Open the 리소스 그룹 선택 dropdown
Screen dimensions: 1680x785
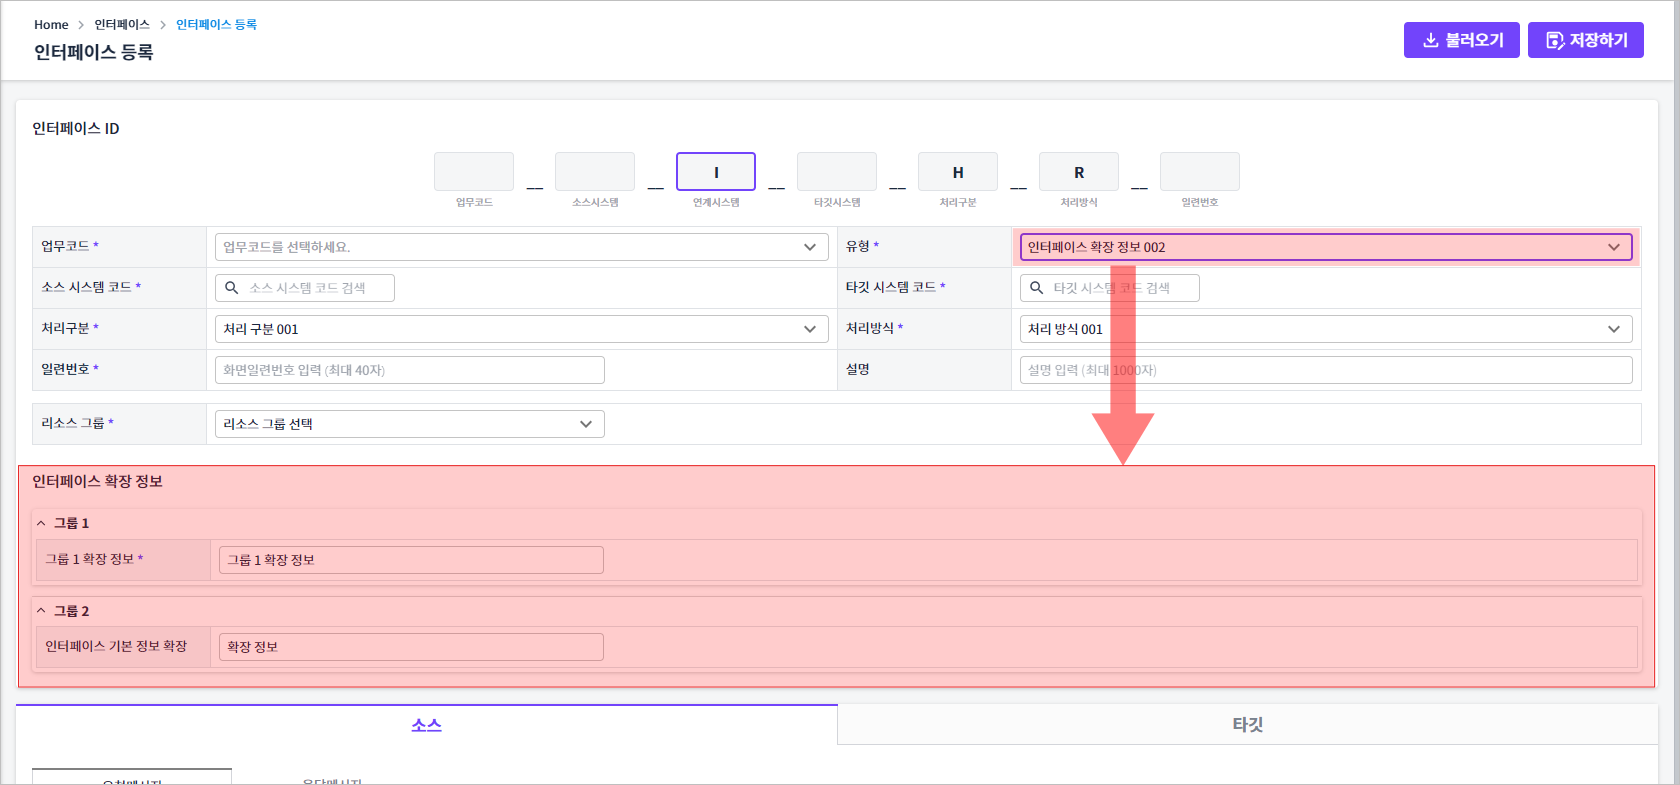tap(410, 424)
